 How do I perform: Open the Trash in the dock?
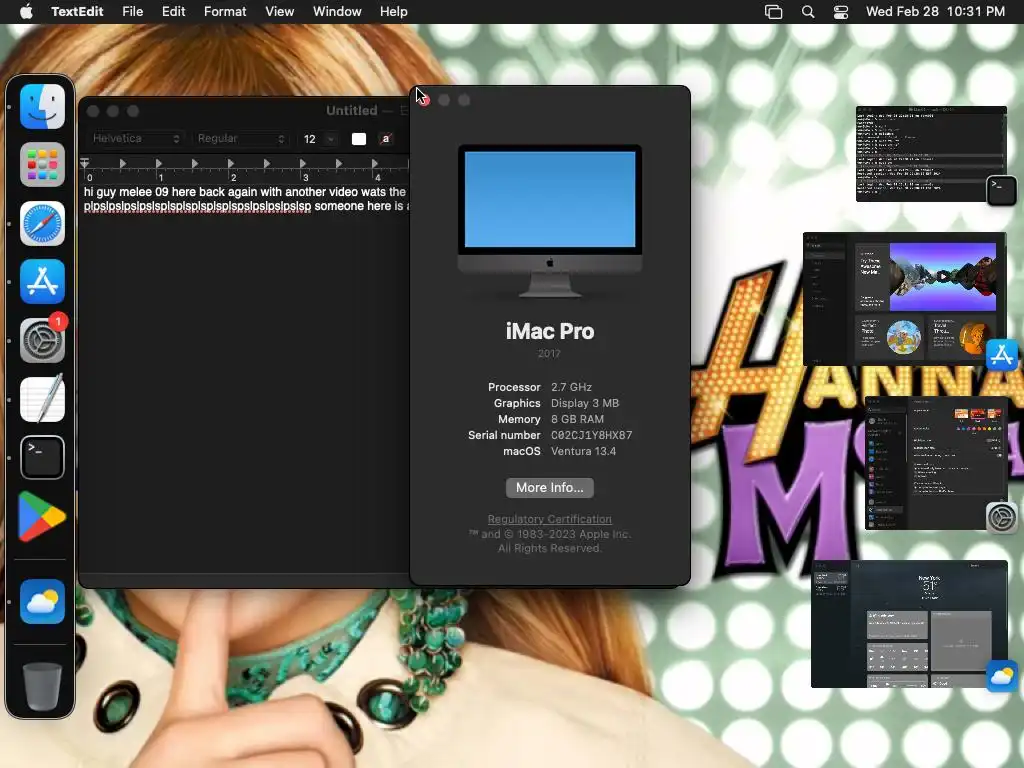[42, 686]
